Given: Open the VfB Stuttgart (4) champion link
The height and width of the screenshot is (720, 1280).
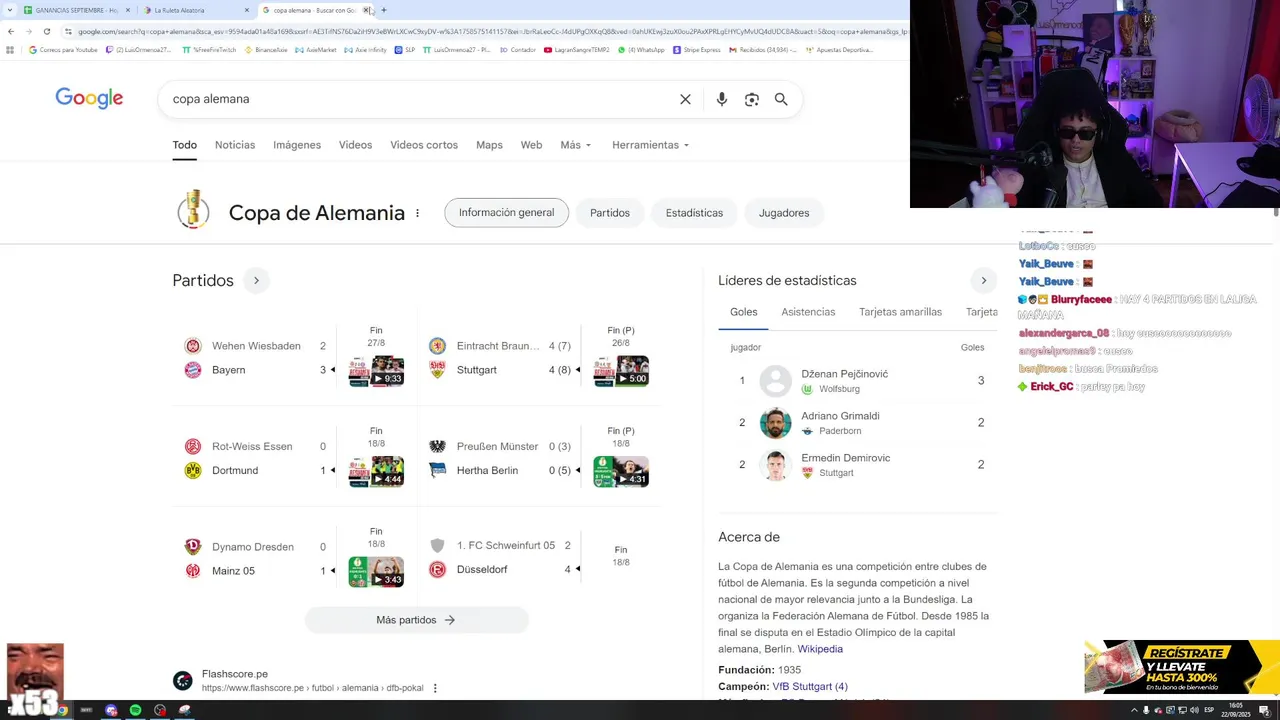Looking at the screenshot, I should tap(810, 687).
